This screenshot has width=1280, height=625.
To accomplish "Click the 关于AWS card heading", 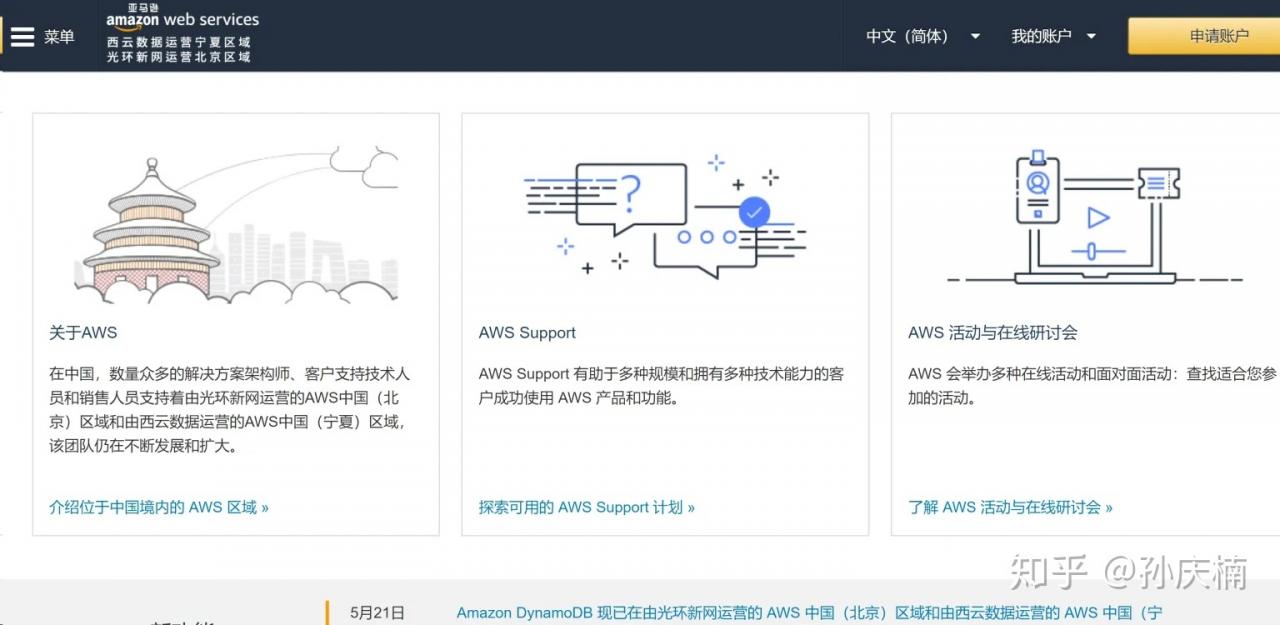I will tap(83, 333).
